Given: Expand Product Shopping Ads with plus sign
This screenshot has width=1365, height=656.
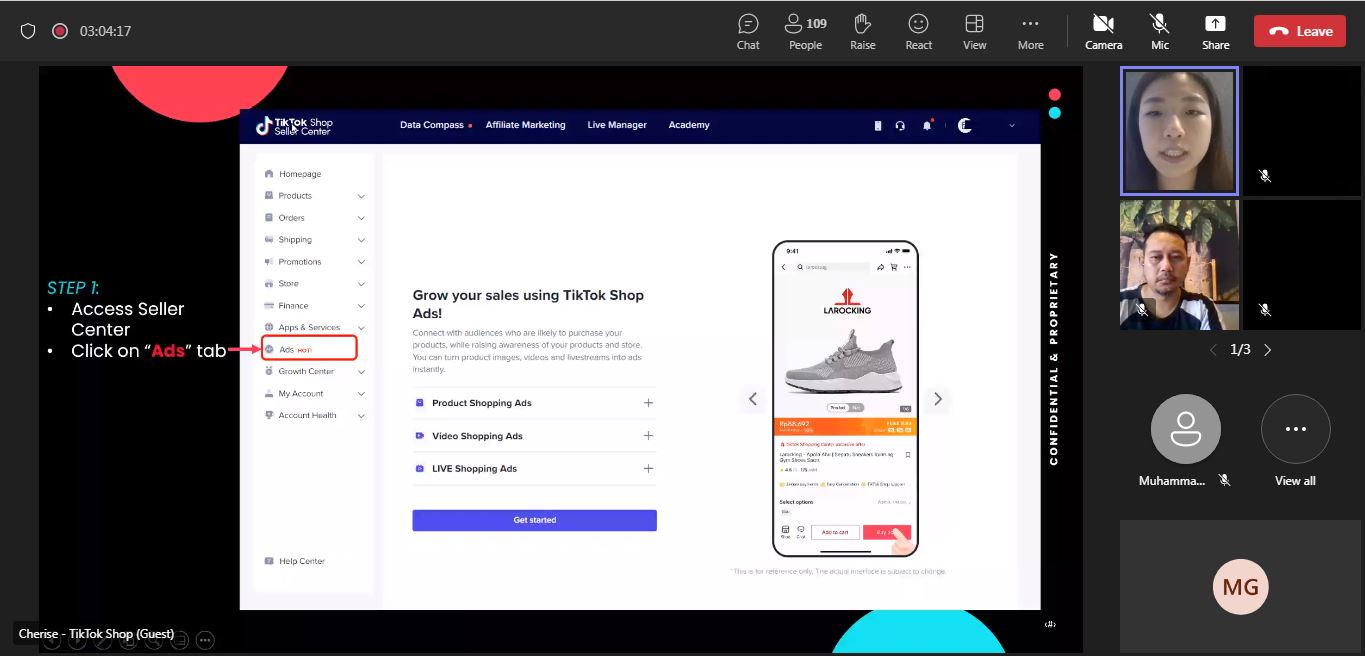Looking at the screenshot, I should click(x=648, y=403).
